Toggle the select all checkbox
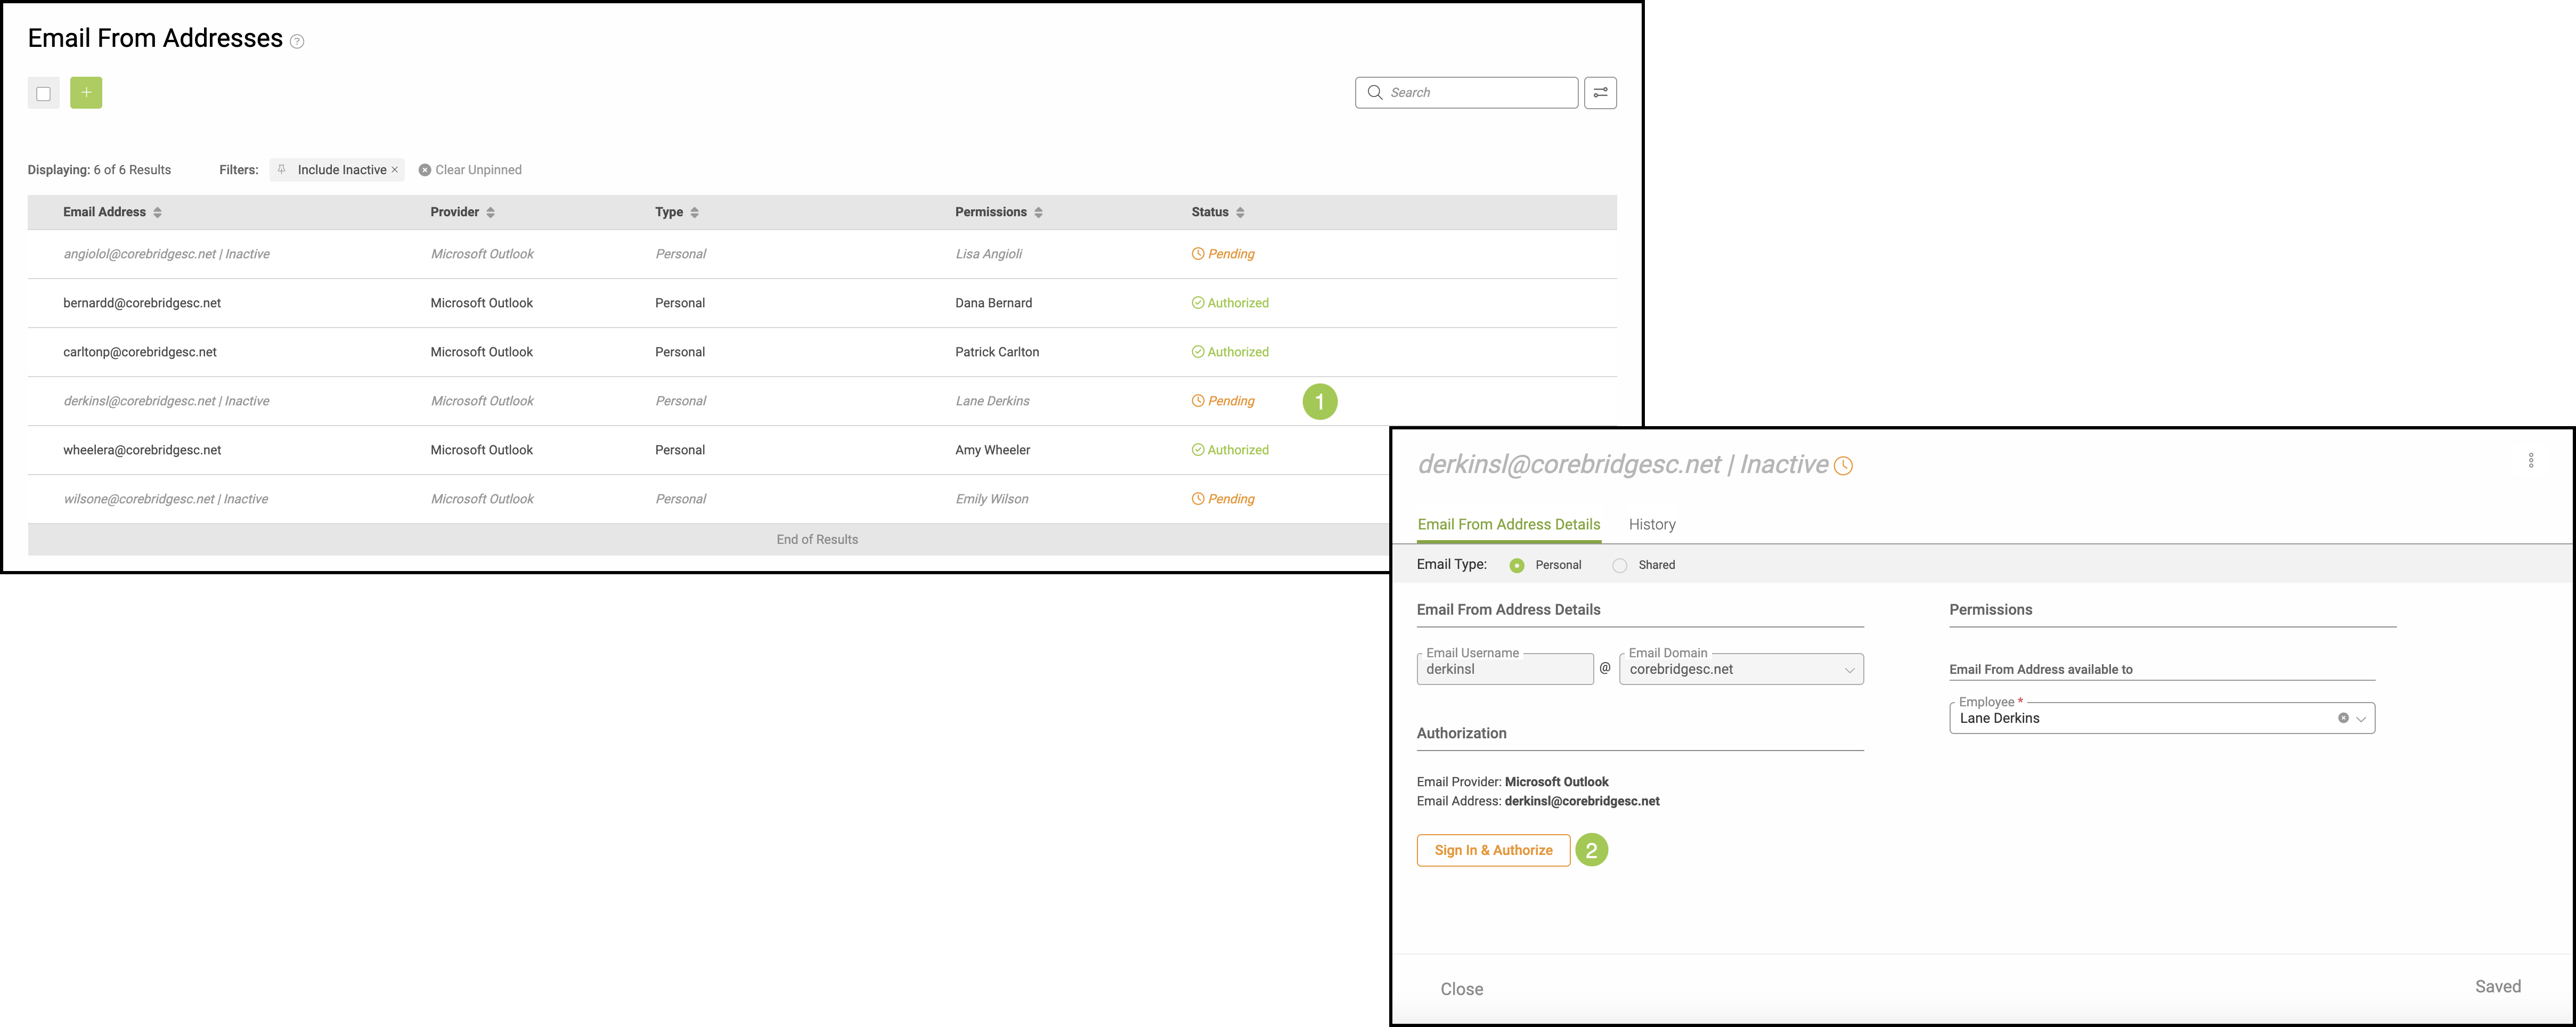 pyautogui.click(x=43, y=94)
